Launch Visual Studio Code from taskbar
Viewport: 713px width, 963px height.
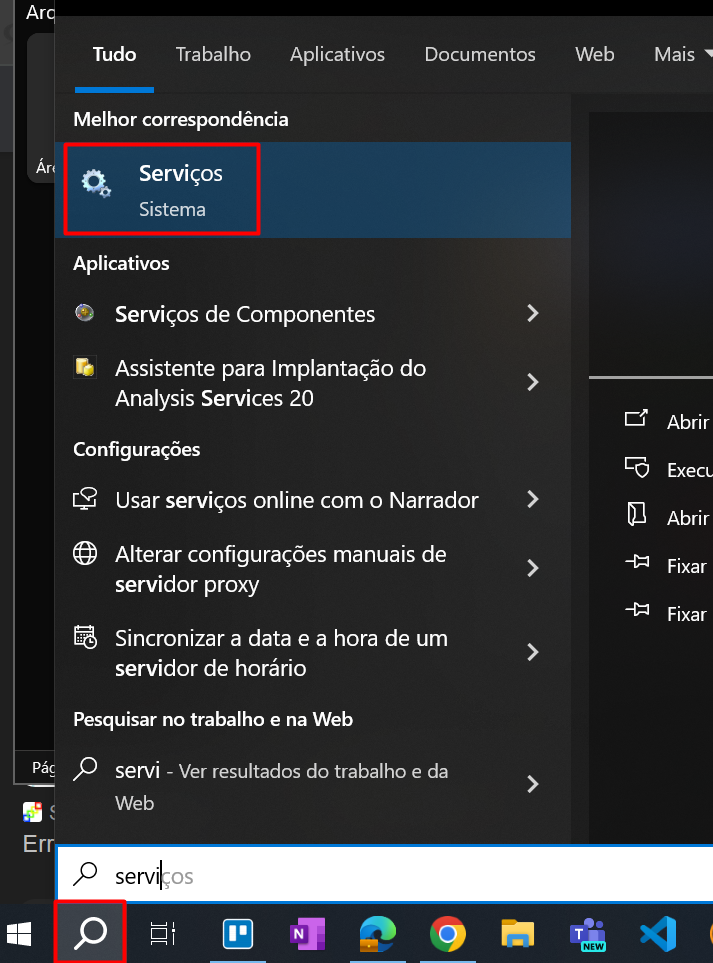pyautogui.click(x=658, y=934)
